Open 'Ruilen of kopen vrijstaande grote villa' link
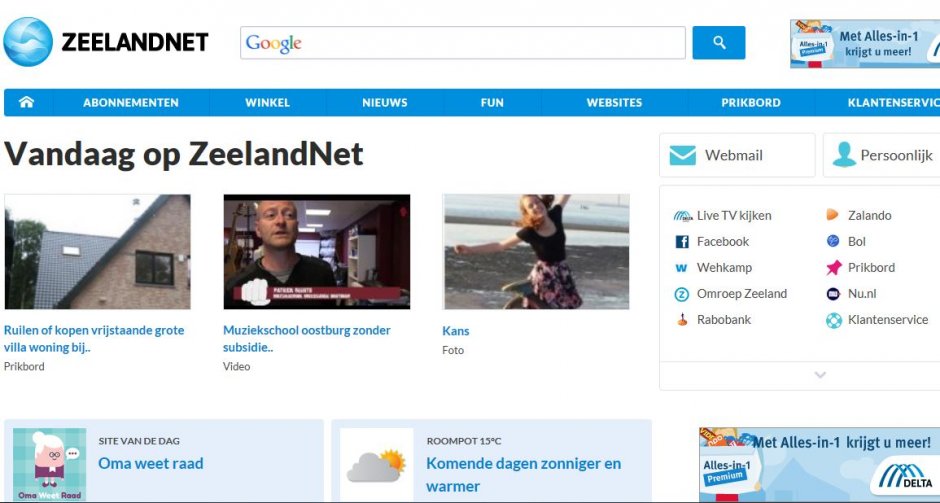 coord(94,339)
